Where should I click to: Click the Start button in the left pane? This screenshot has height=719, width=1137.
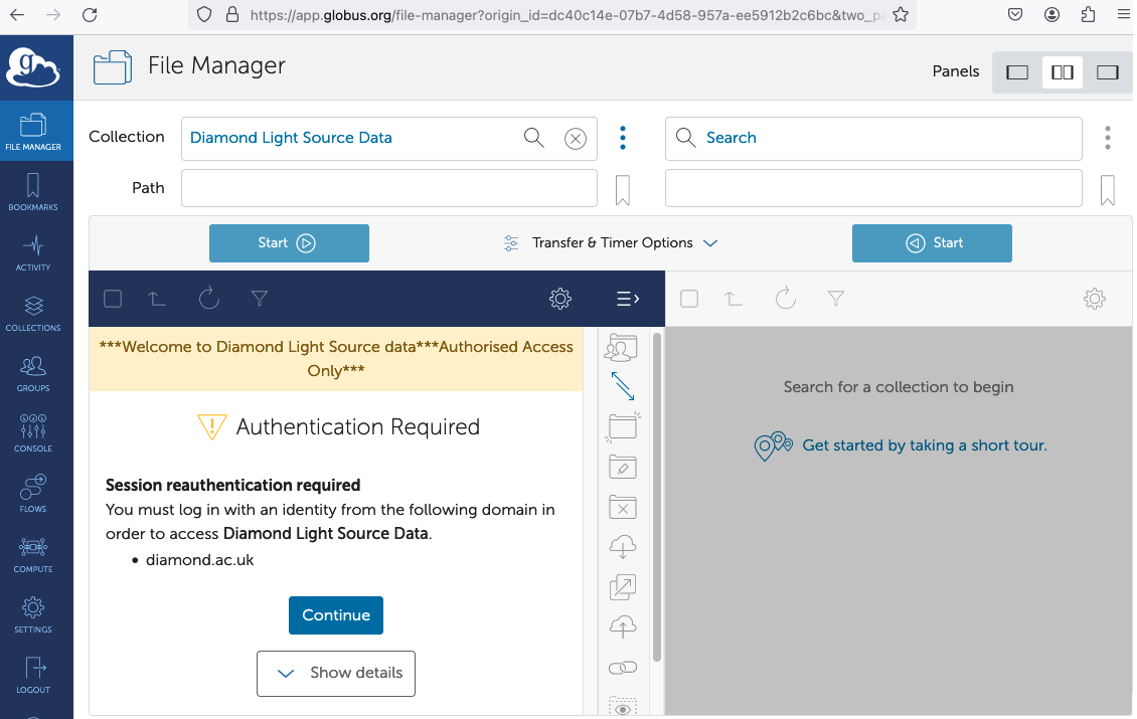[x=289, y=243]
